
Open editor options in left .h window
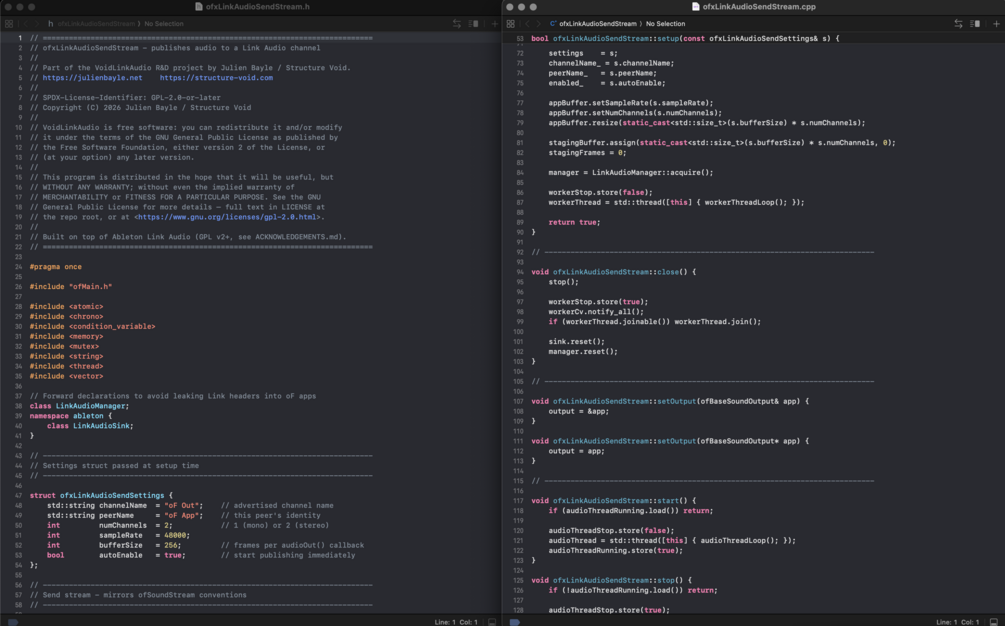coord(474,24)
